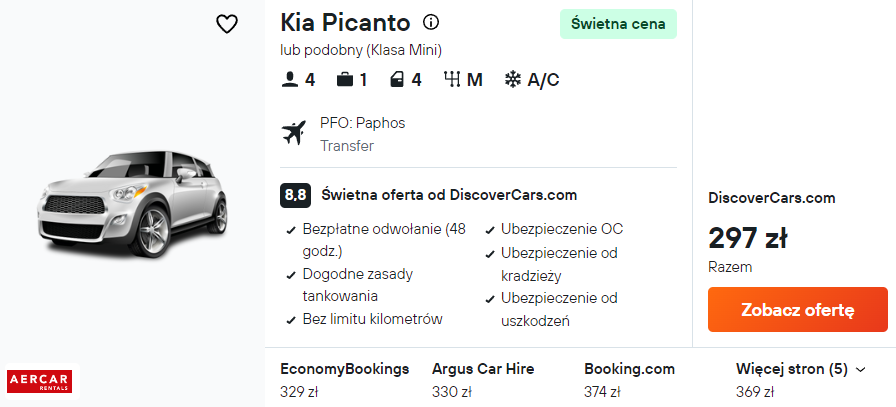Click the 'Transfer' label
The image size is (896, 407).
(x=347, y=146)
